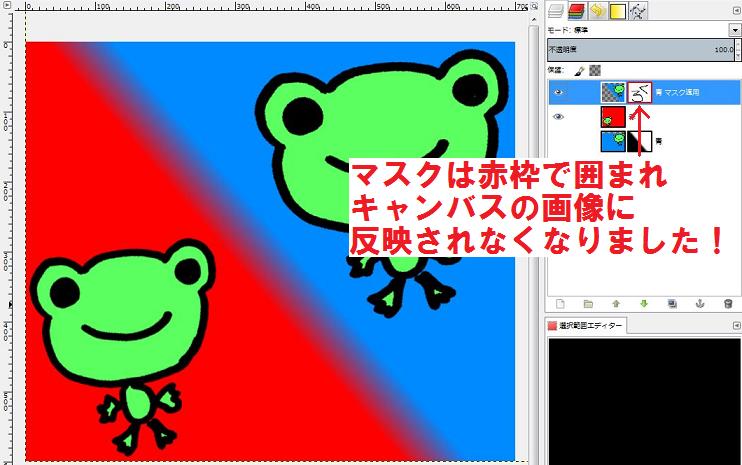The height and width of the screenshot is (465, 742).
Task: Select the 青 マスク適用 layer image thumbnail
Action: pyautogui.click(x=613, y=92)
